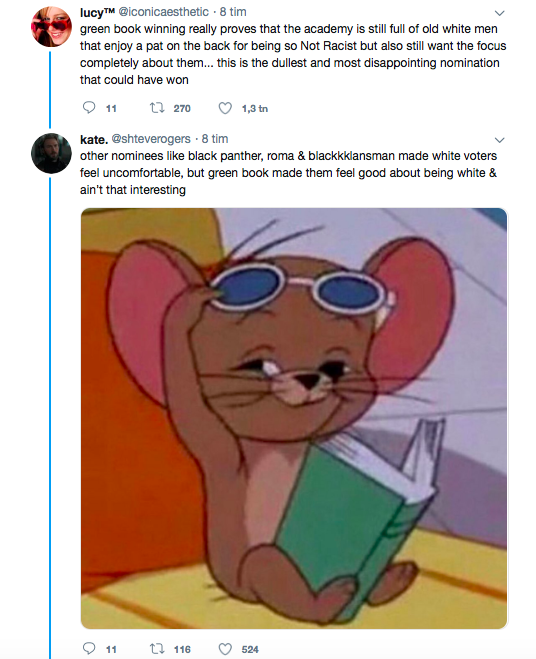
Task: Open @iconicaesthetic handle link
Action: coord(164,12)
